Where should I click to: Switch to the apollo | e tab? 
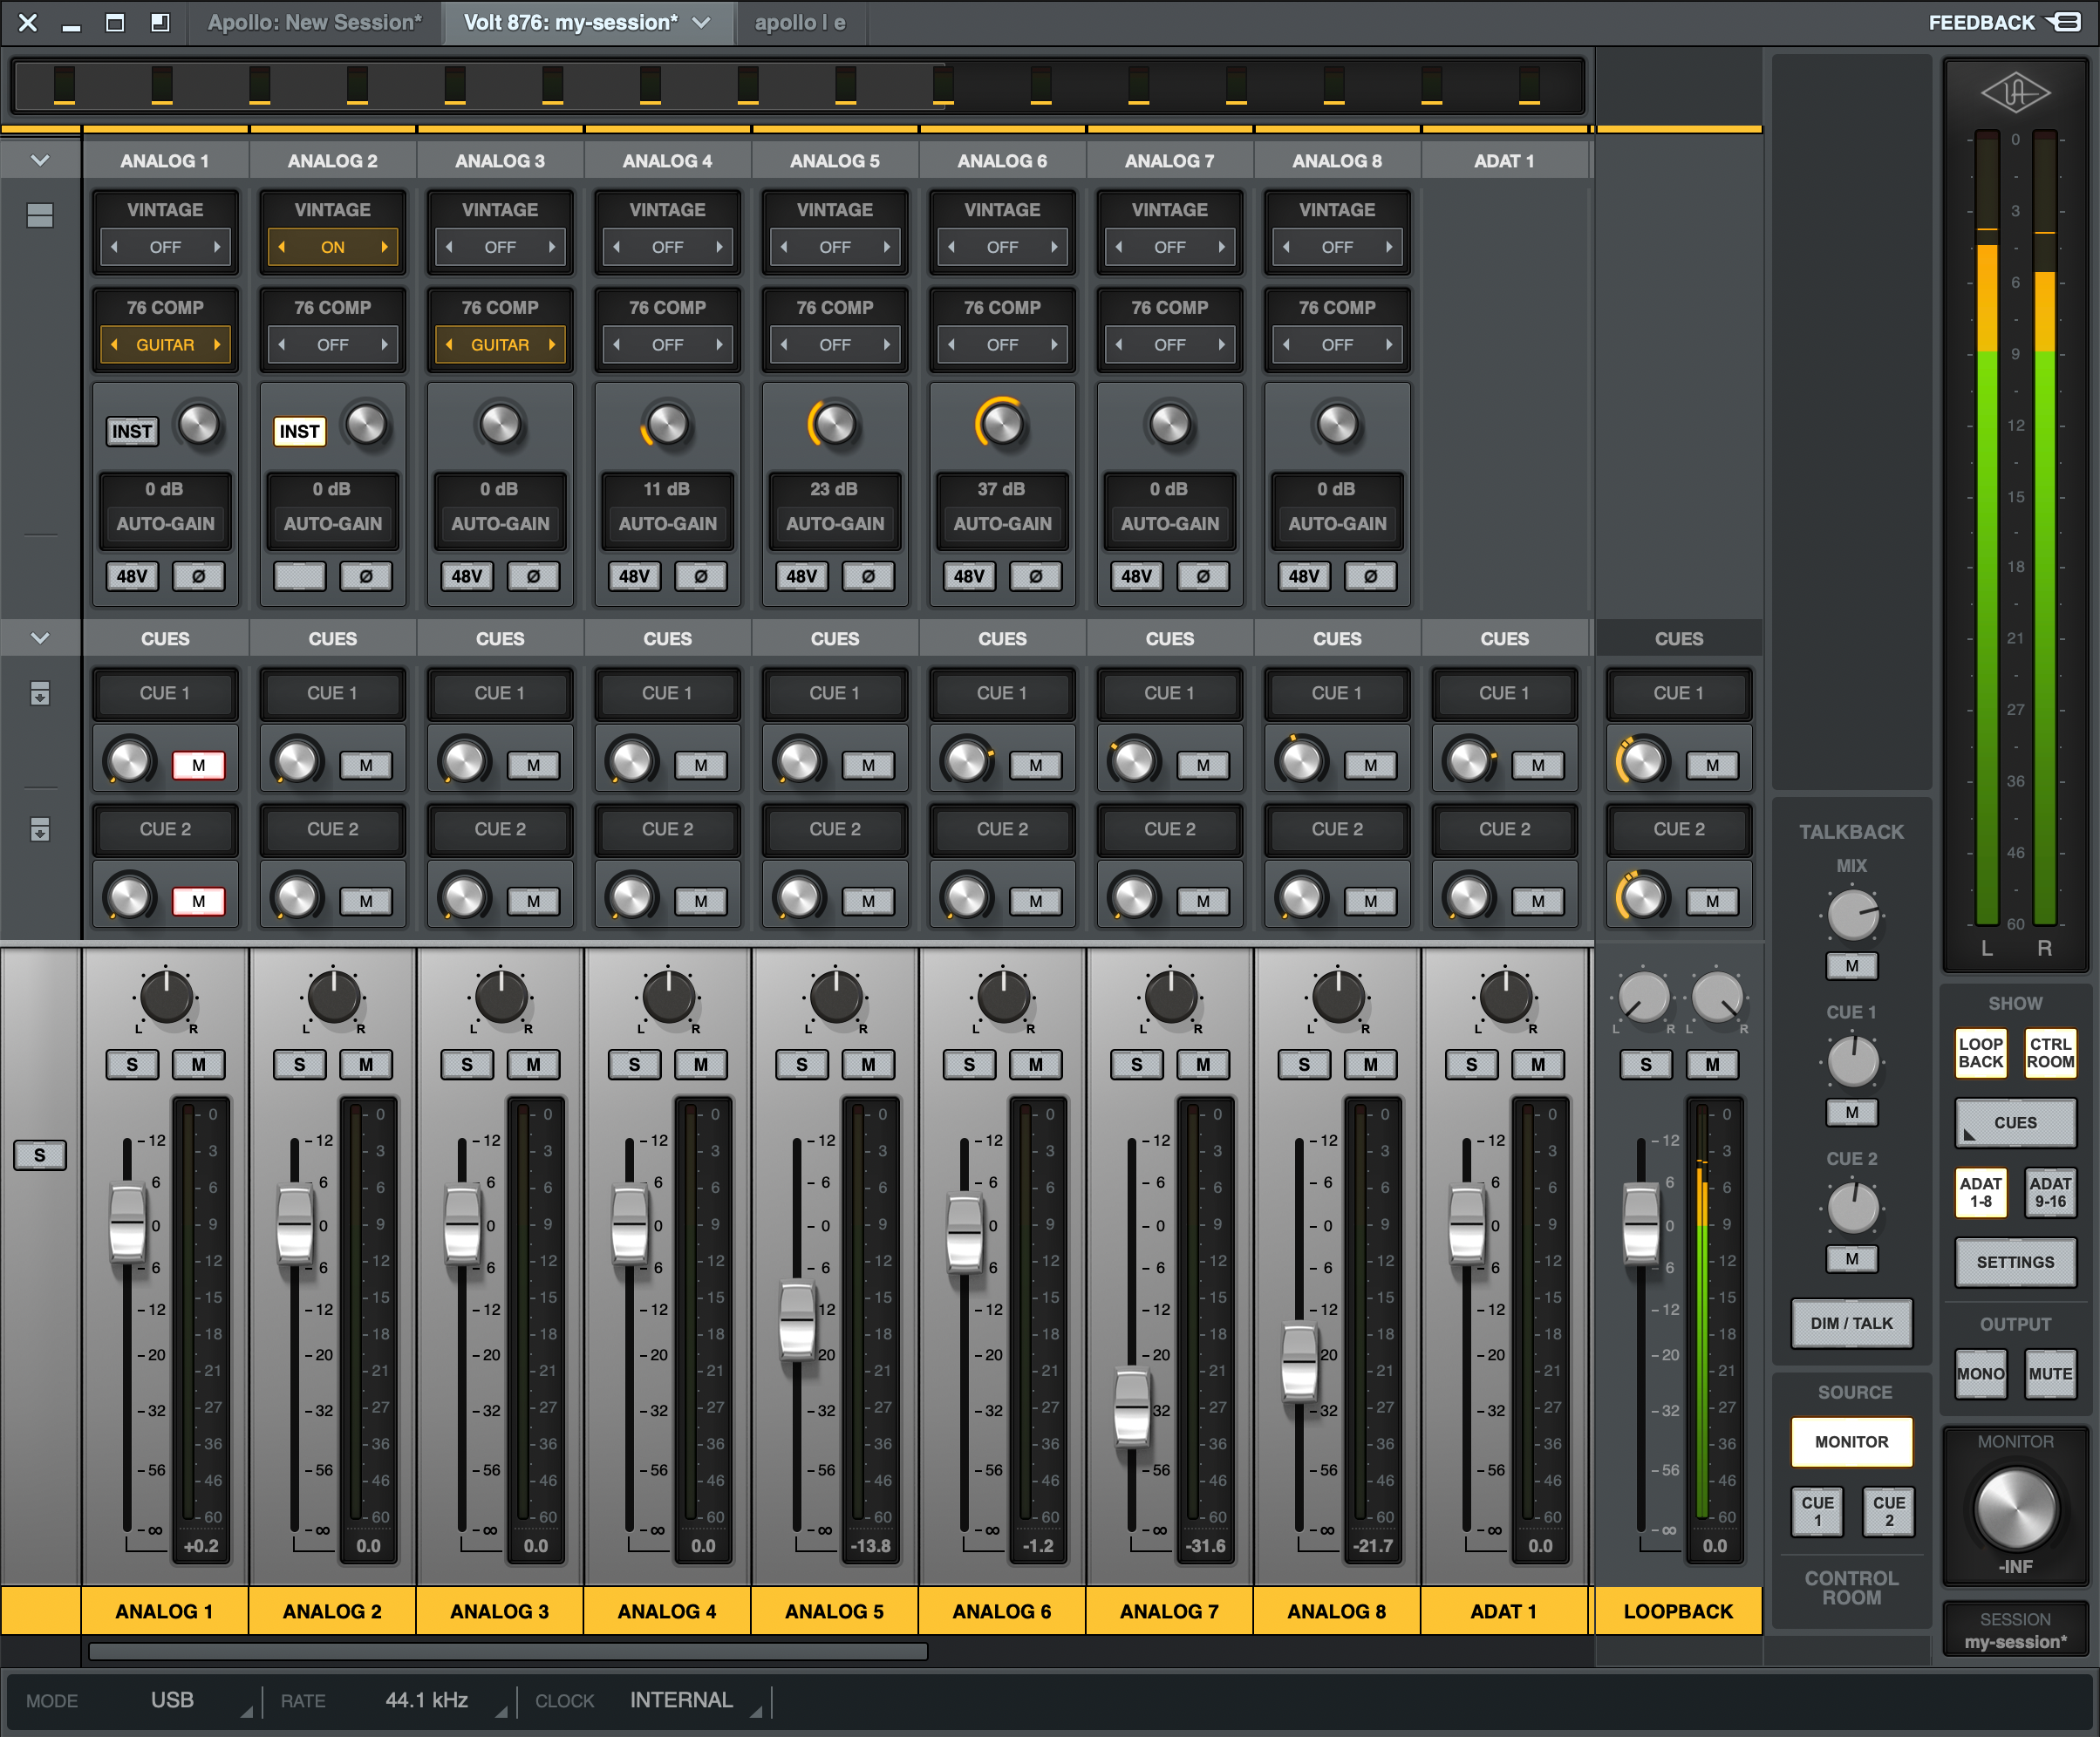(x=800, y=22)
